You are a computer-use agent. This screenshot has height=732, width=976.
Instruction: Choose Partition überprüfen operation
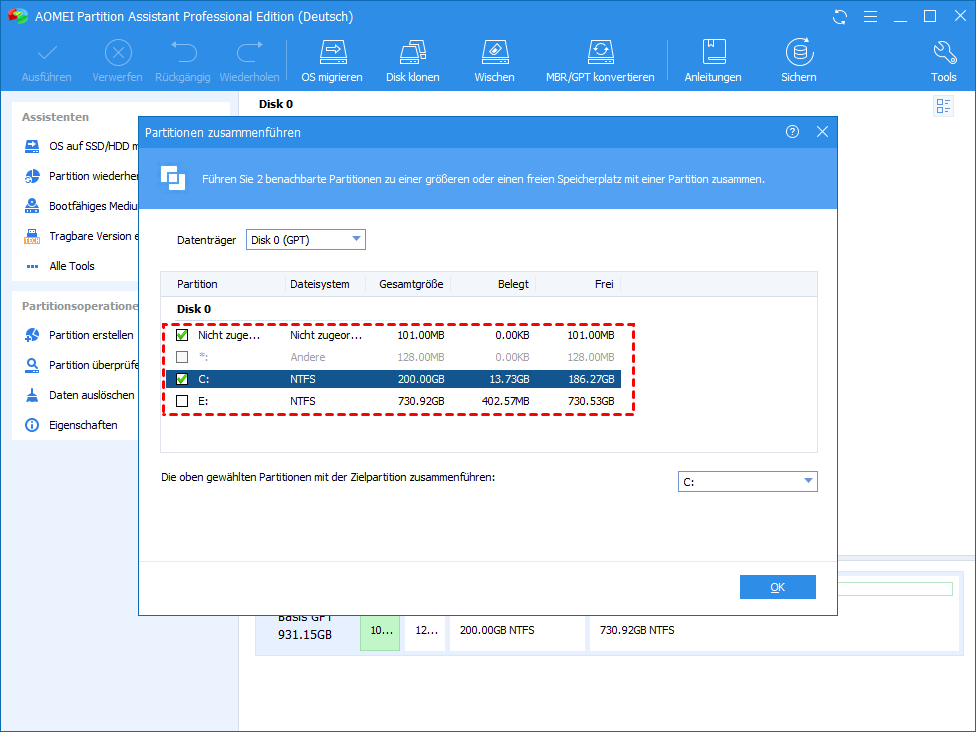80,365
